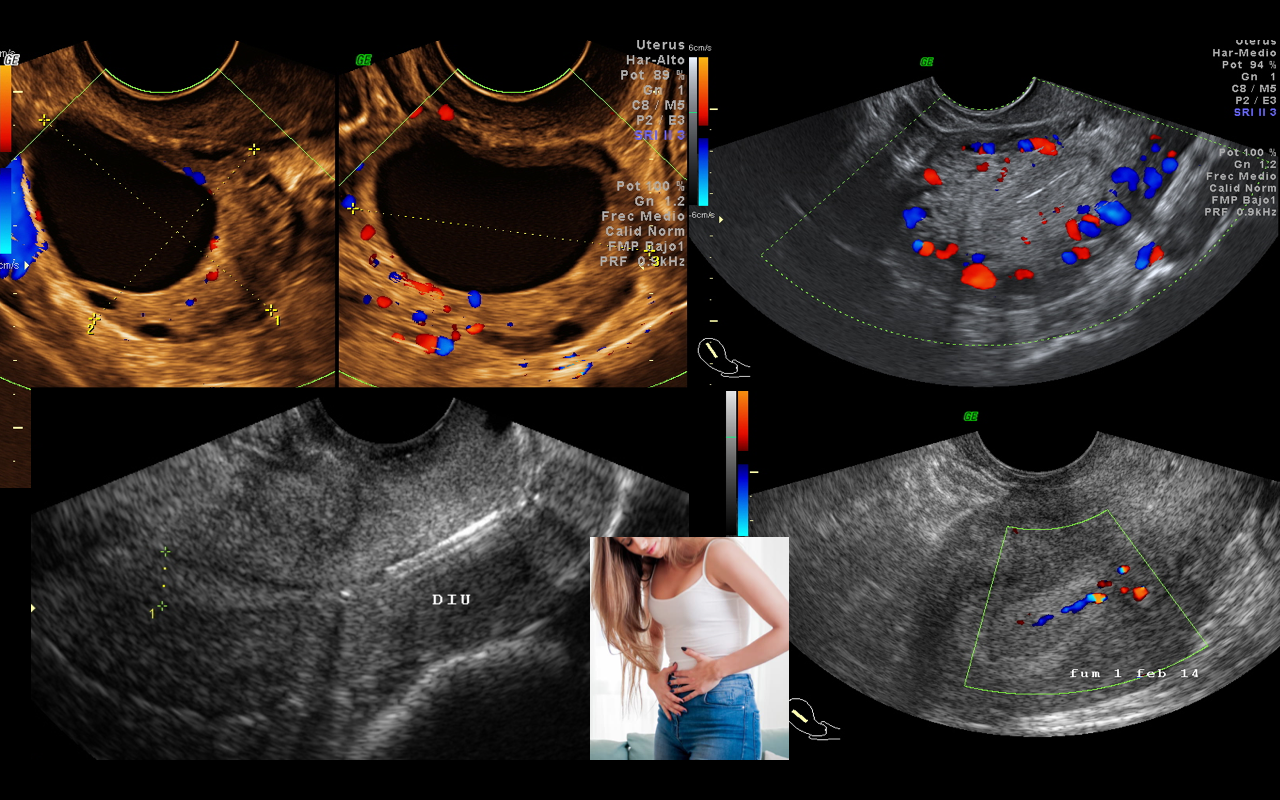Click the 'fum 1 feb 14' annotation

click(x=1134, y=673)
